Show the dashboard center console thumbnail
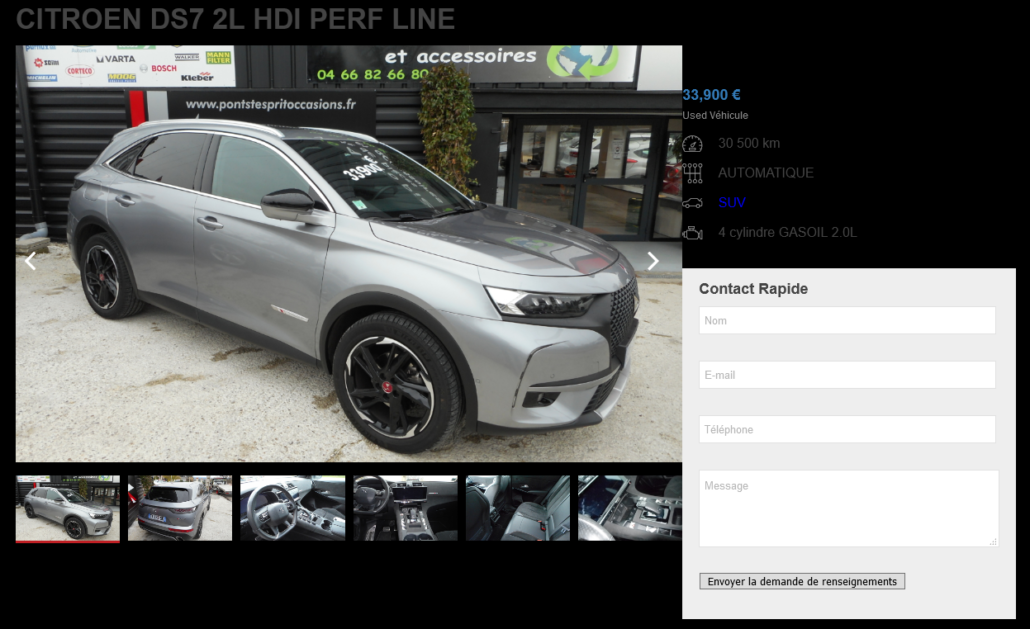This screenshot has width=1030, height=629. point(405,508)
